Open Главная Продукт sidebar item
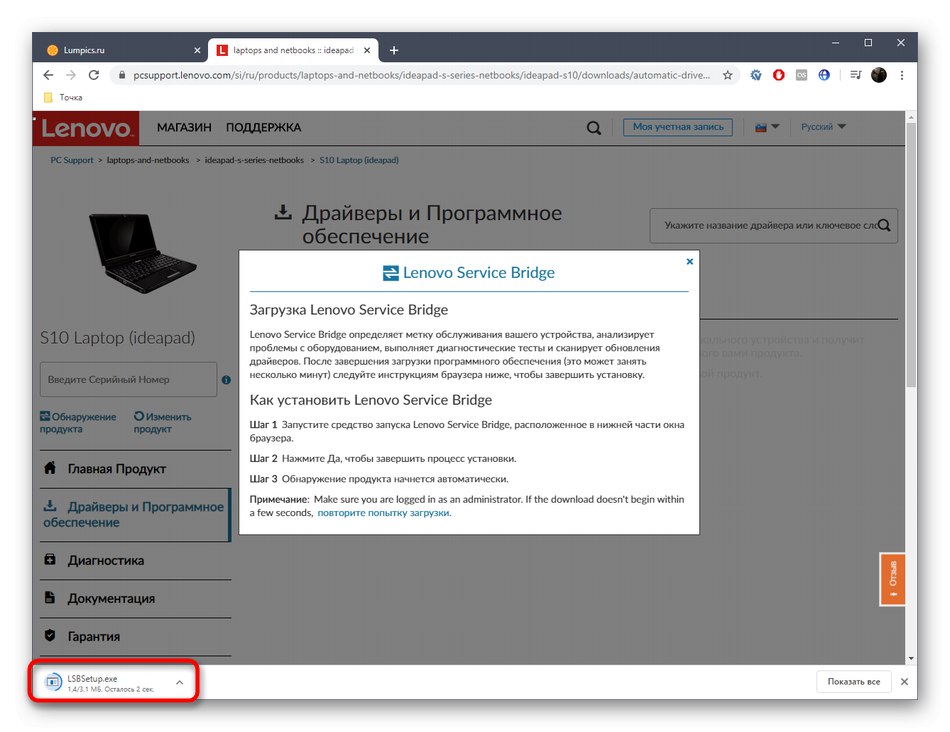This screenshot has width=950, height=732. (x=136, y=469)
